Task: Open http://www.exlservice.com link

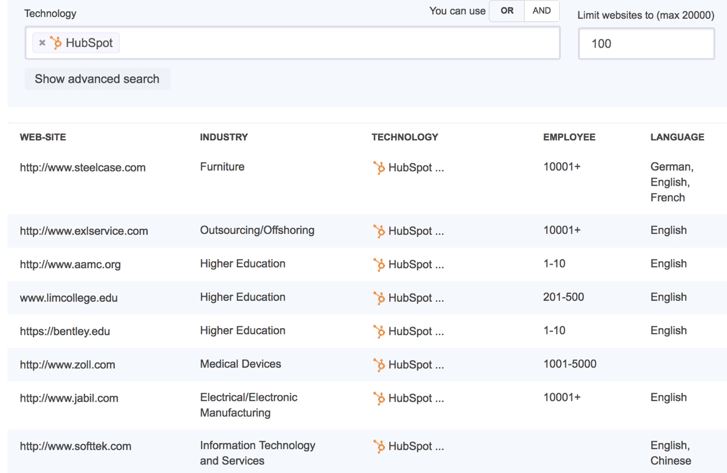Action: 84,231
